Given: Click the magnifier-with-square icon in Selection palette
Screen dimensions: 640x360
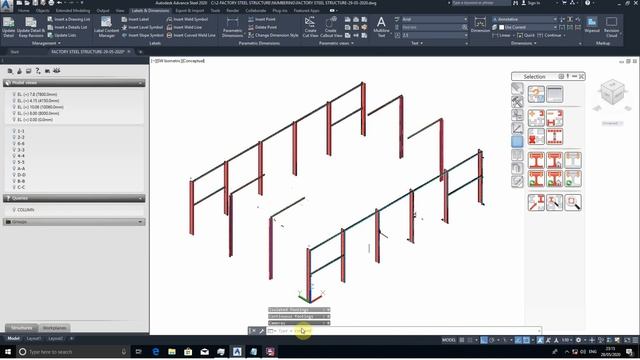Looking at the screenshot, I should pyautogui.click(x=573, y=202).
